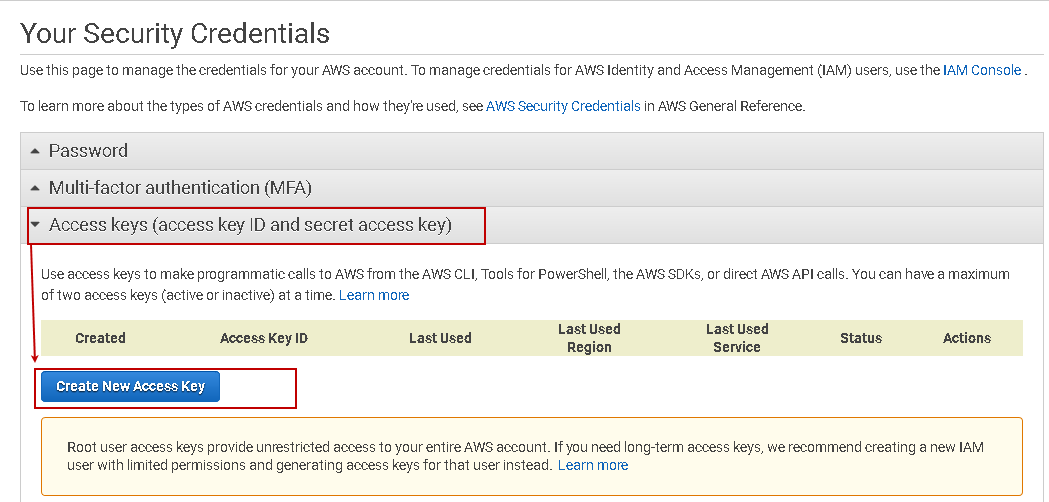The image size is (1049, 502).
Task: Open the IAM Console link
Action: point(982,70)
